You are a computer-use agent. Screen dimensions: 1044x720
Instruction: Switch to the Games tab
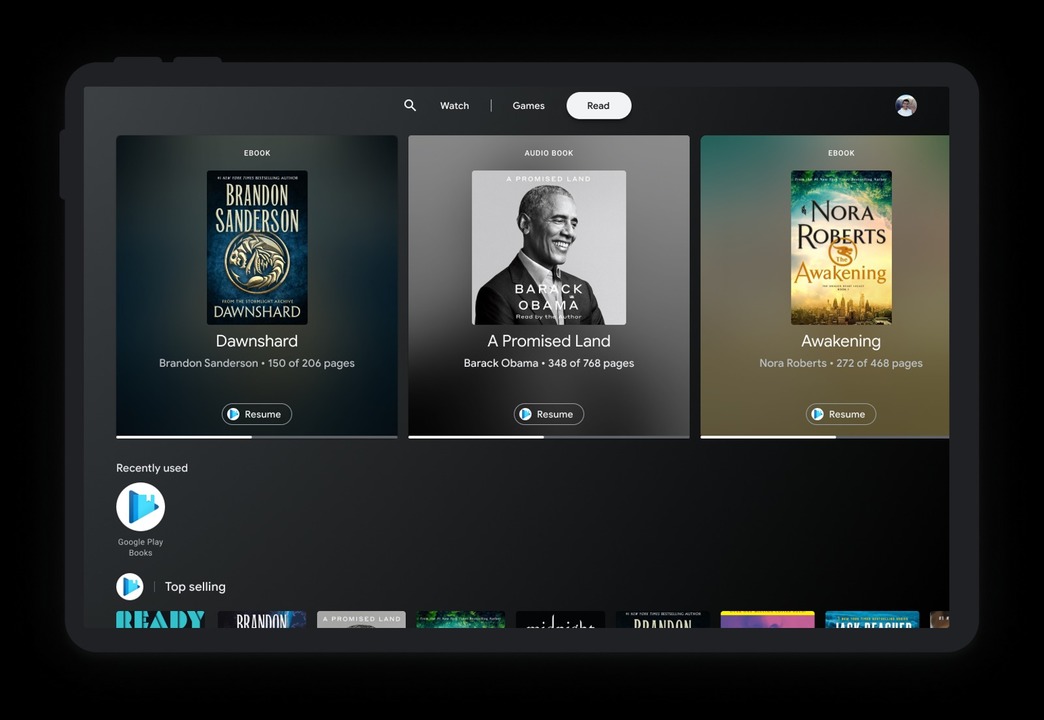point(528,105)
